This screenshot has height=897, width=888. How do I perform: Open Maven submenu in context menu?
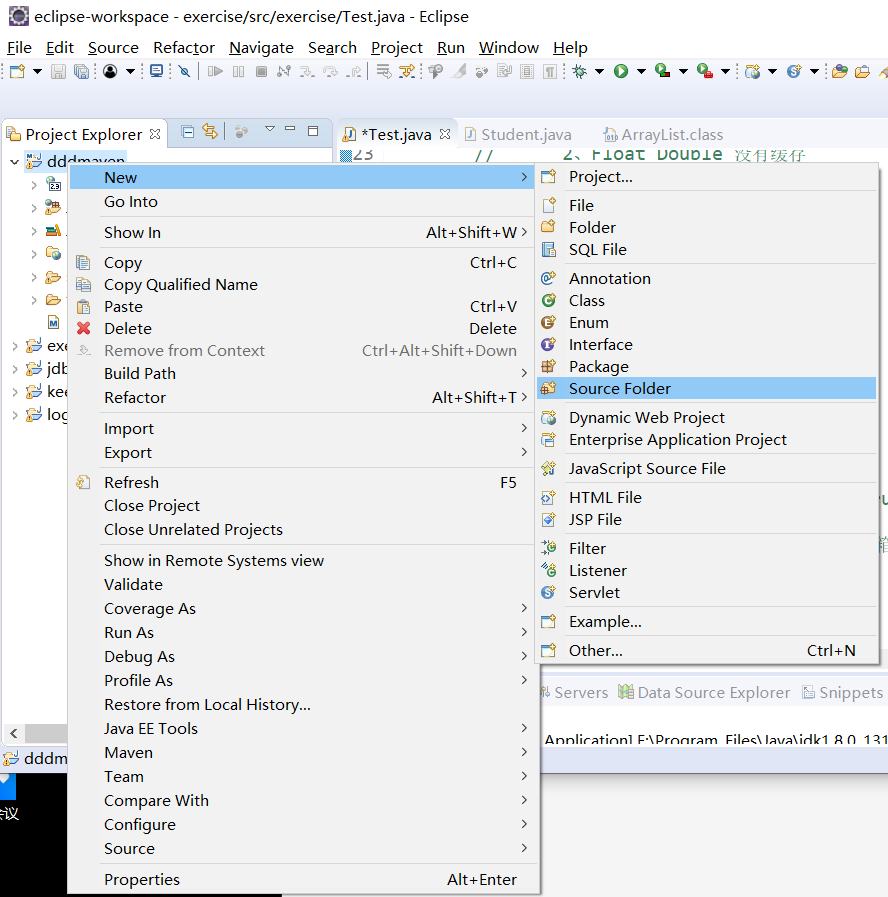(x=302, y=752)
